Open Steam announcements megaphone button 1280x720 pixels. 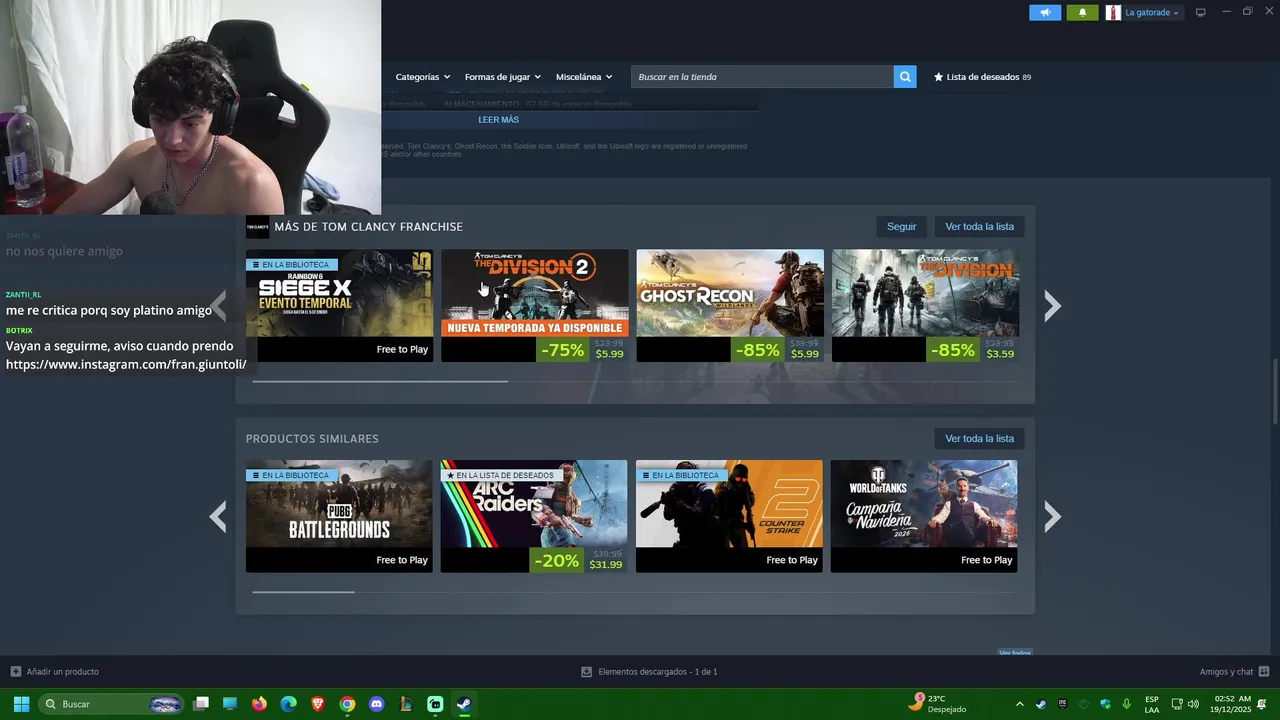pos(1045,13)
